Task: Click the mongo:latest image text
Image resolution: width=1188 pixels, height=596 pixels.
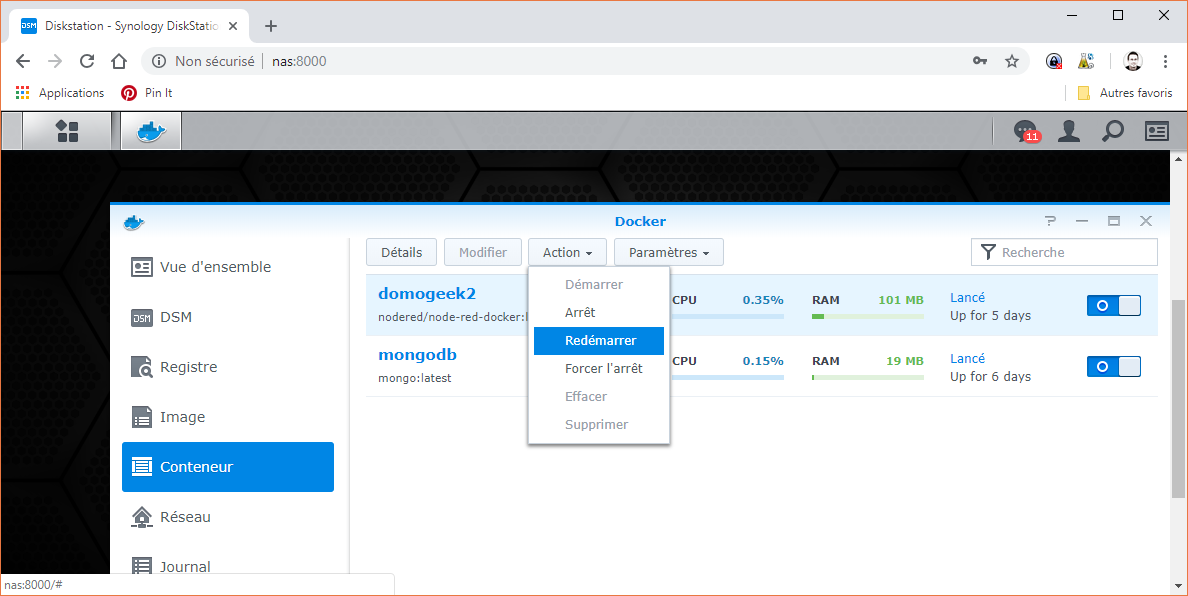Action: (x=414, y=377)
